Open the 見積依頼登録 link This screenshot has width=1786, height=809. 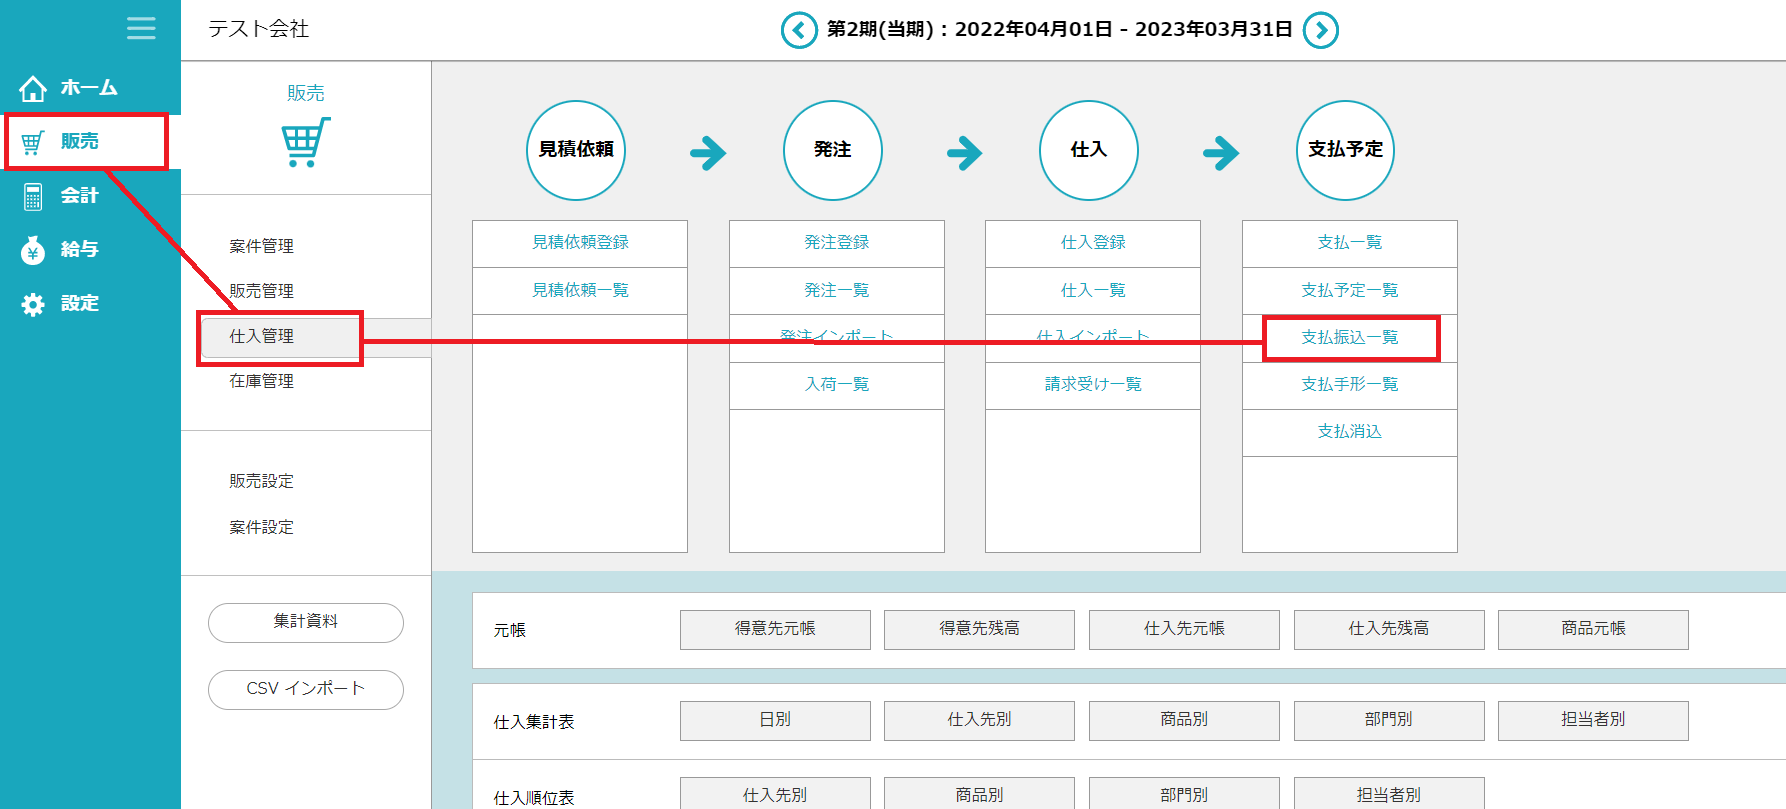(x=580, y=243)
